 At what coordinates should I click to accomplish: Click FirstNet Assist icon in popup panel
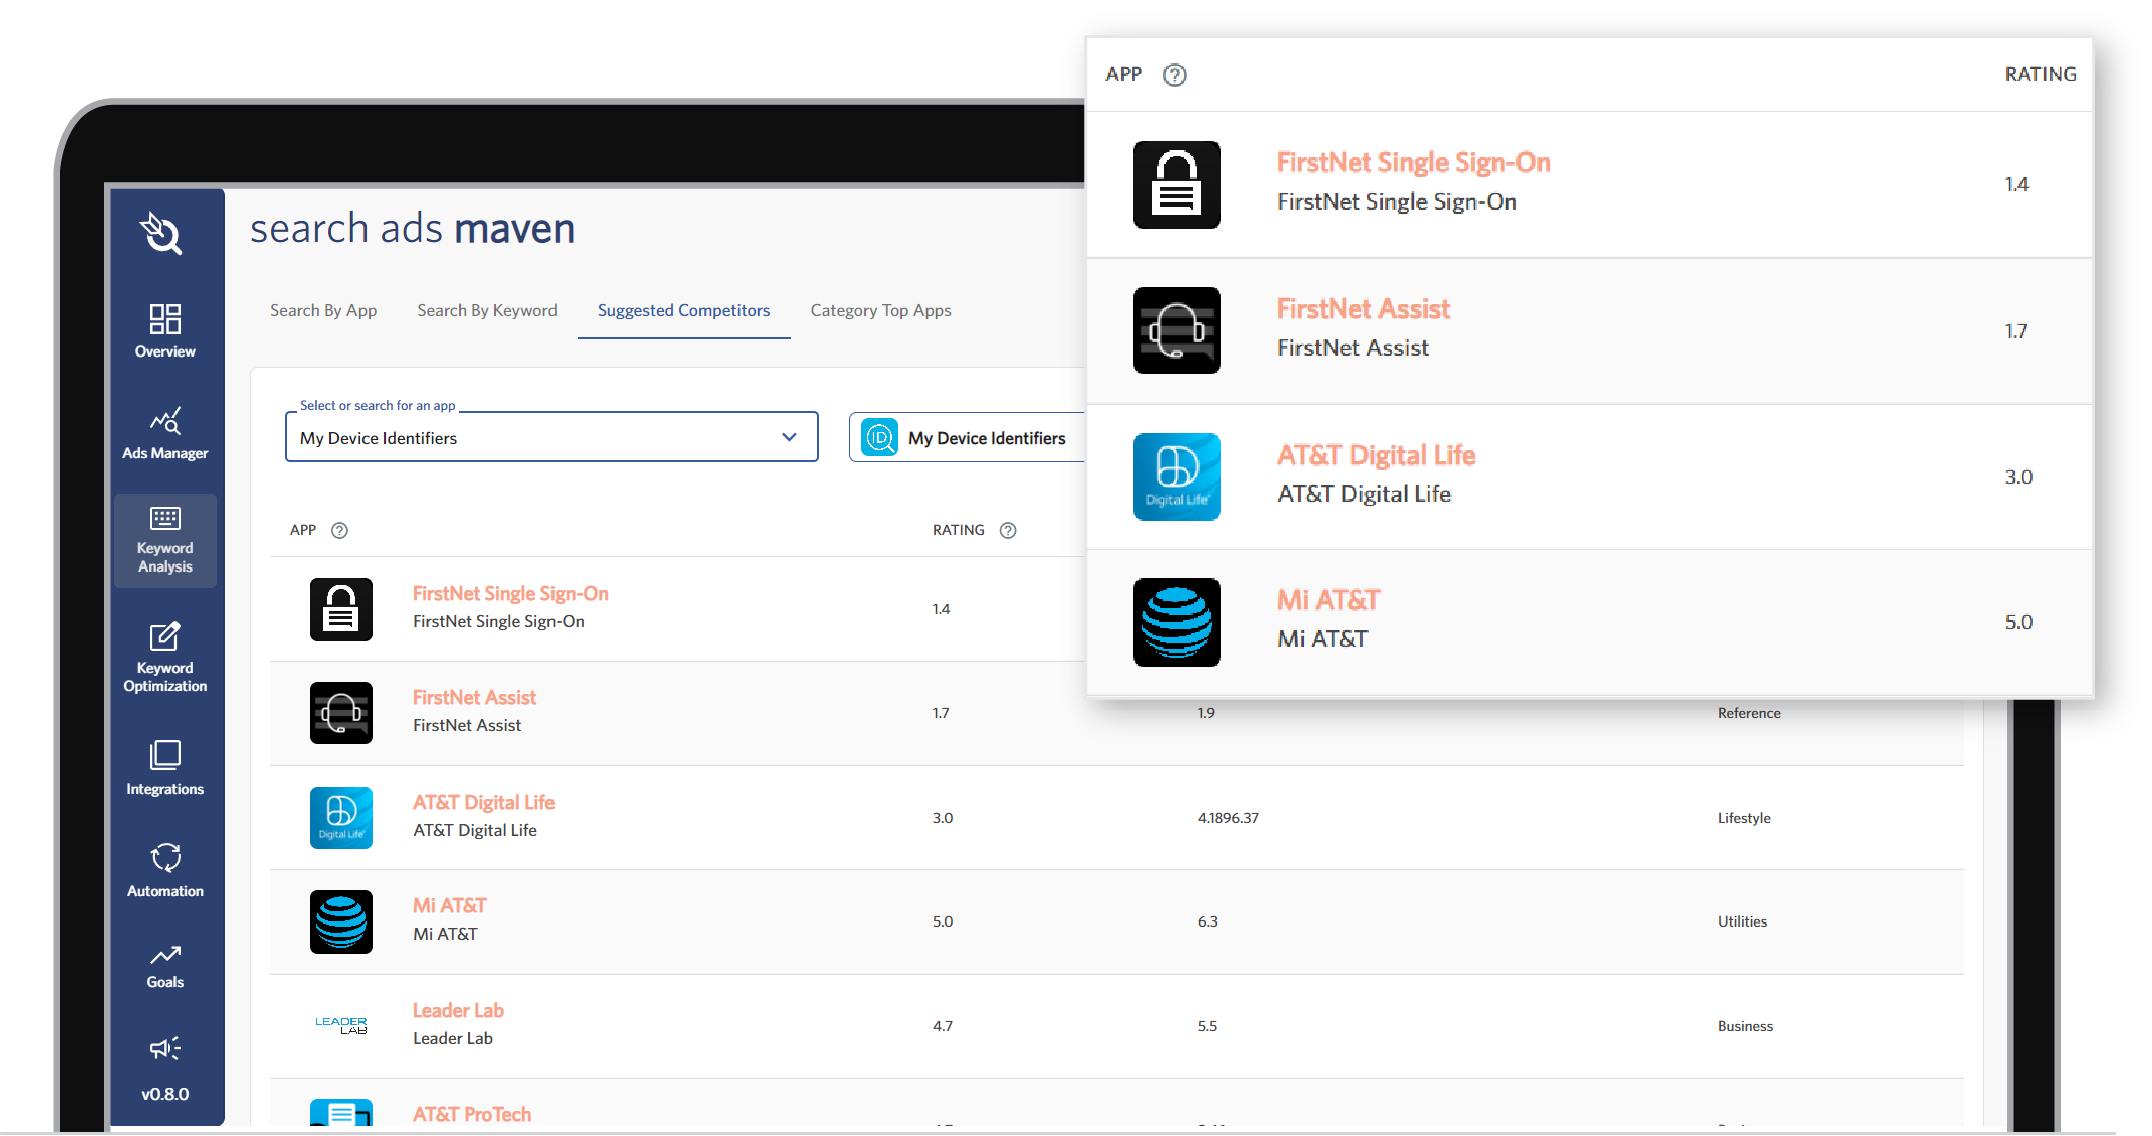tap(1177, 331)
